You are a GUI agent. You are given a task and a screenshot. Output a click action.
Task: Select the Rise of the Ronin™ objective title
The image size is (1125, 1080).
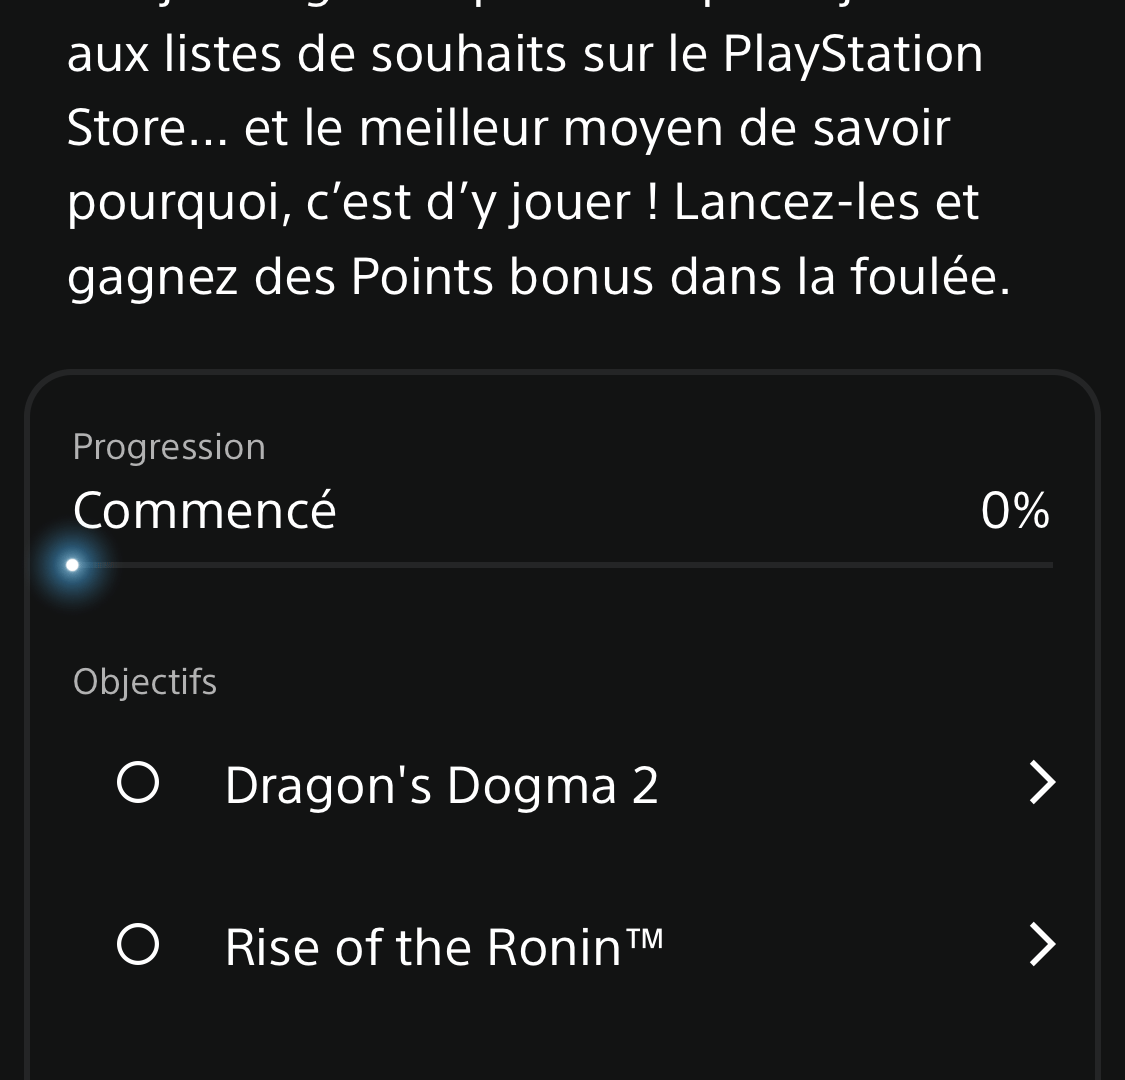(x=444, y=947)
